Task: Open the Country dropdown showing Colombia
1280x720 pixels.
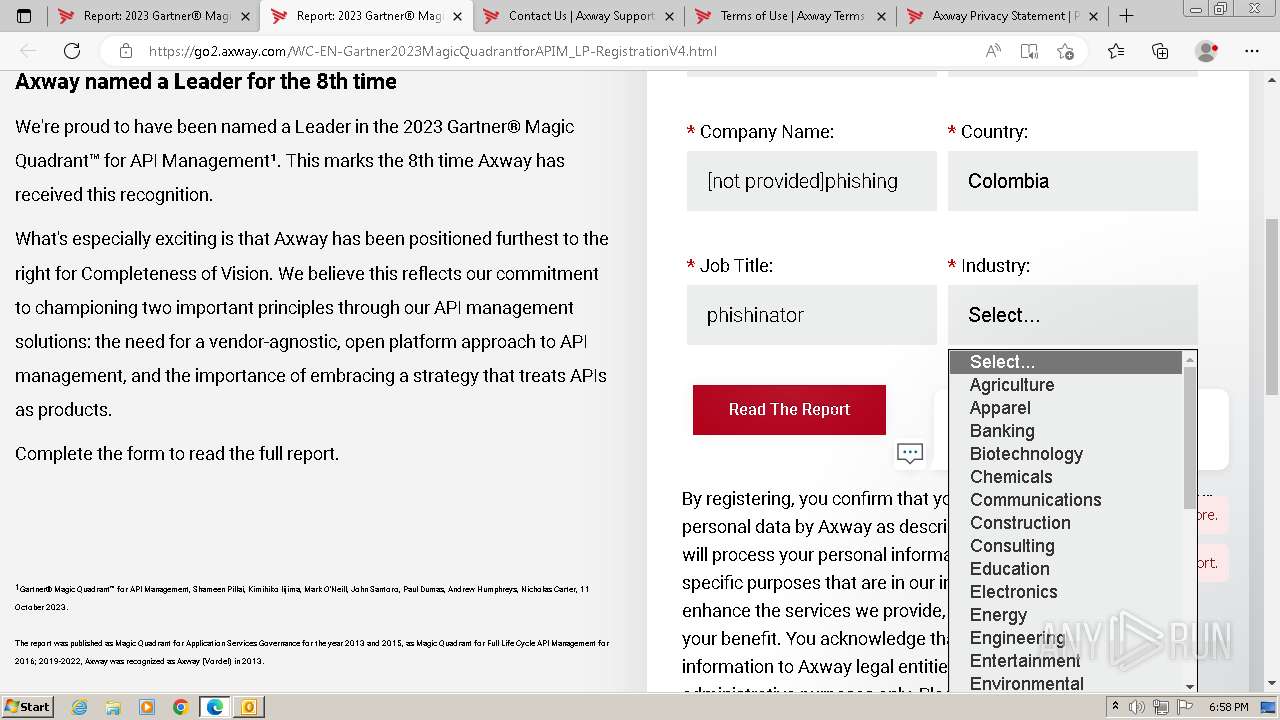Action: pyautogui.click(x=1072, y=181)
